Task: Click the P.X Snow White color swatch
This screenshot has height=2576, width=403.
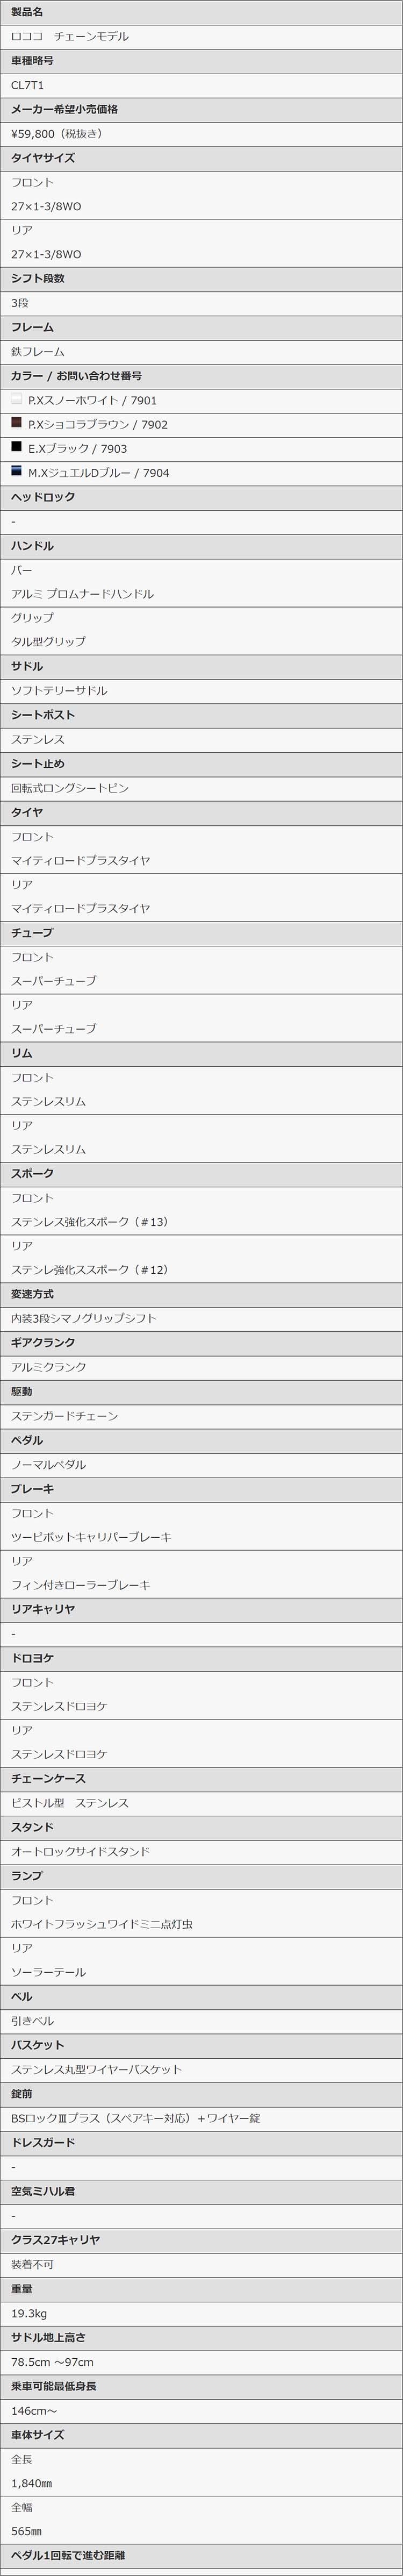Action: tap(16, 399)
